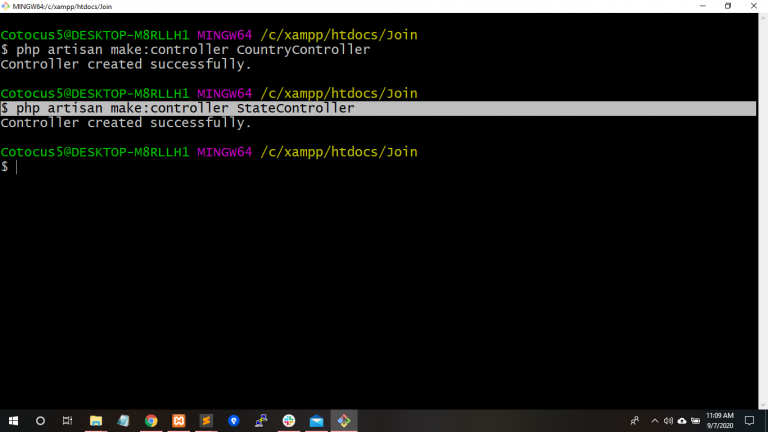Click the 11:09 AM clock and date
This screenshot has height=432, width=768.
click(719, 420)
